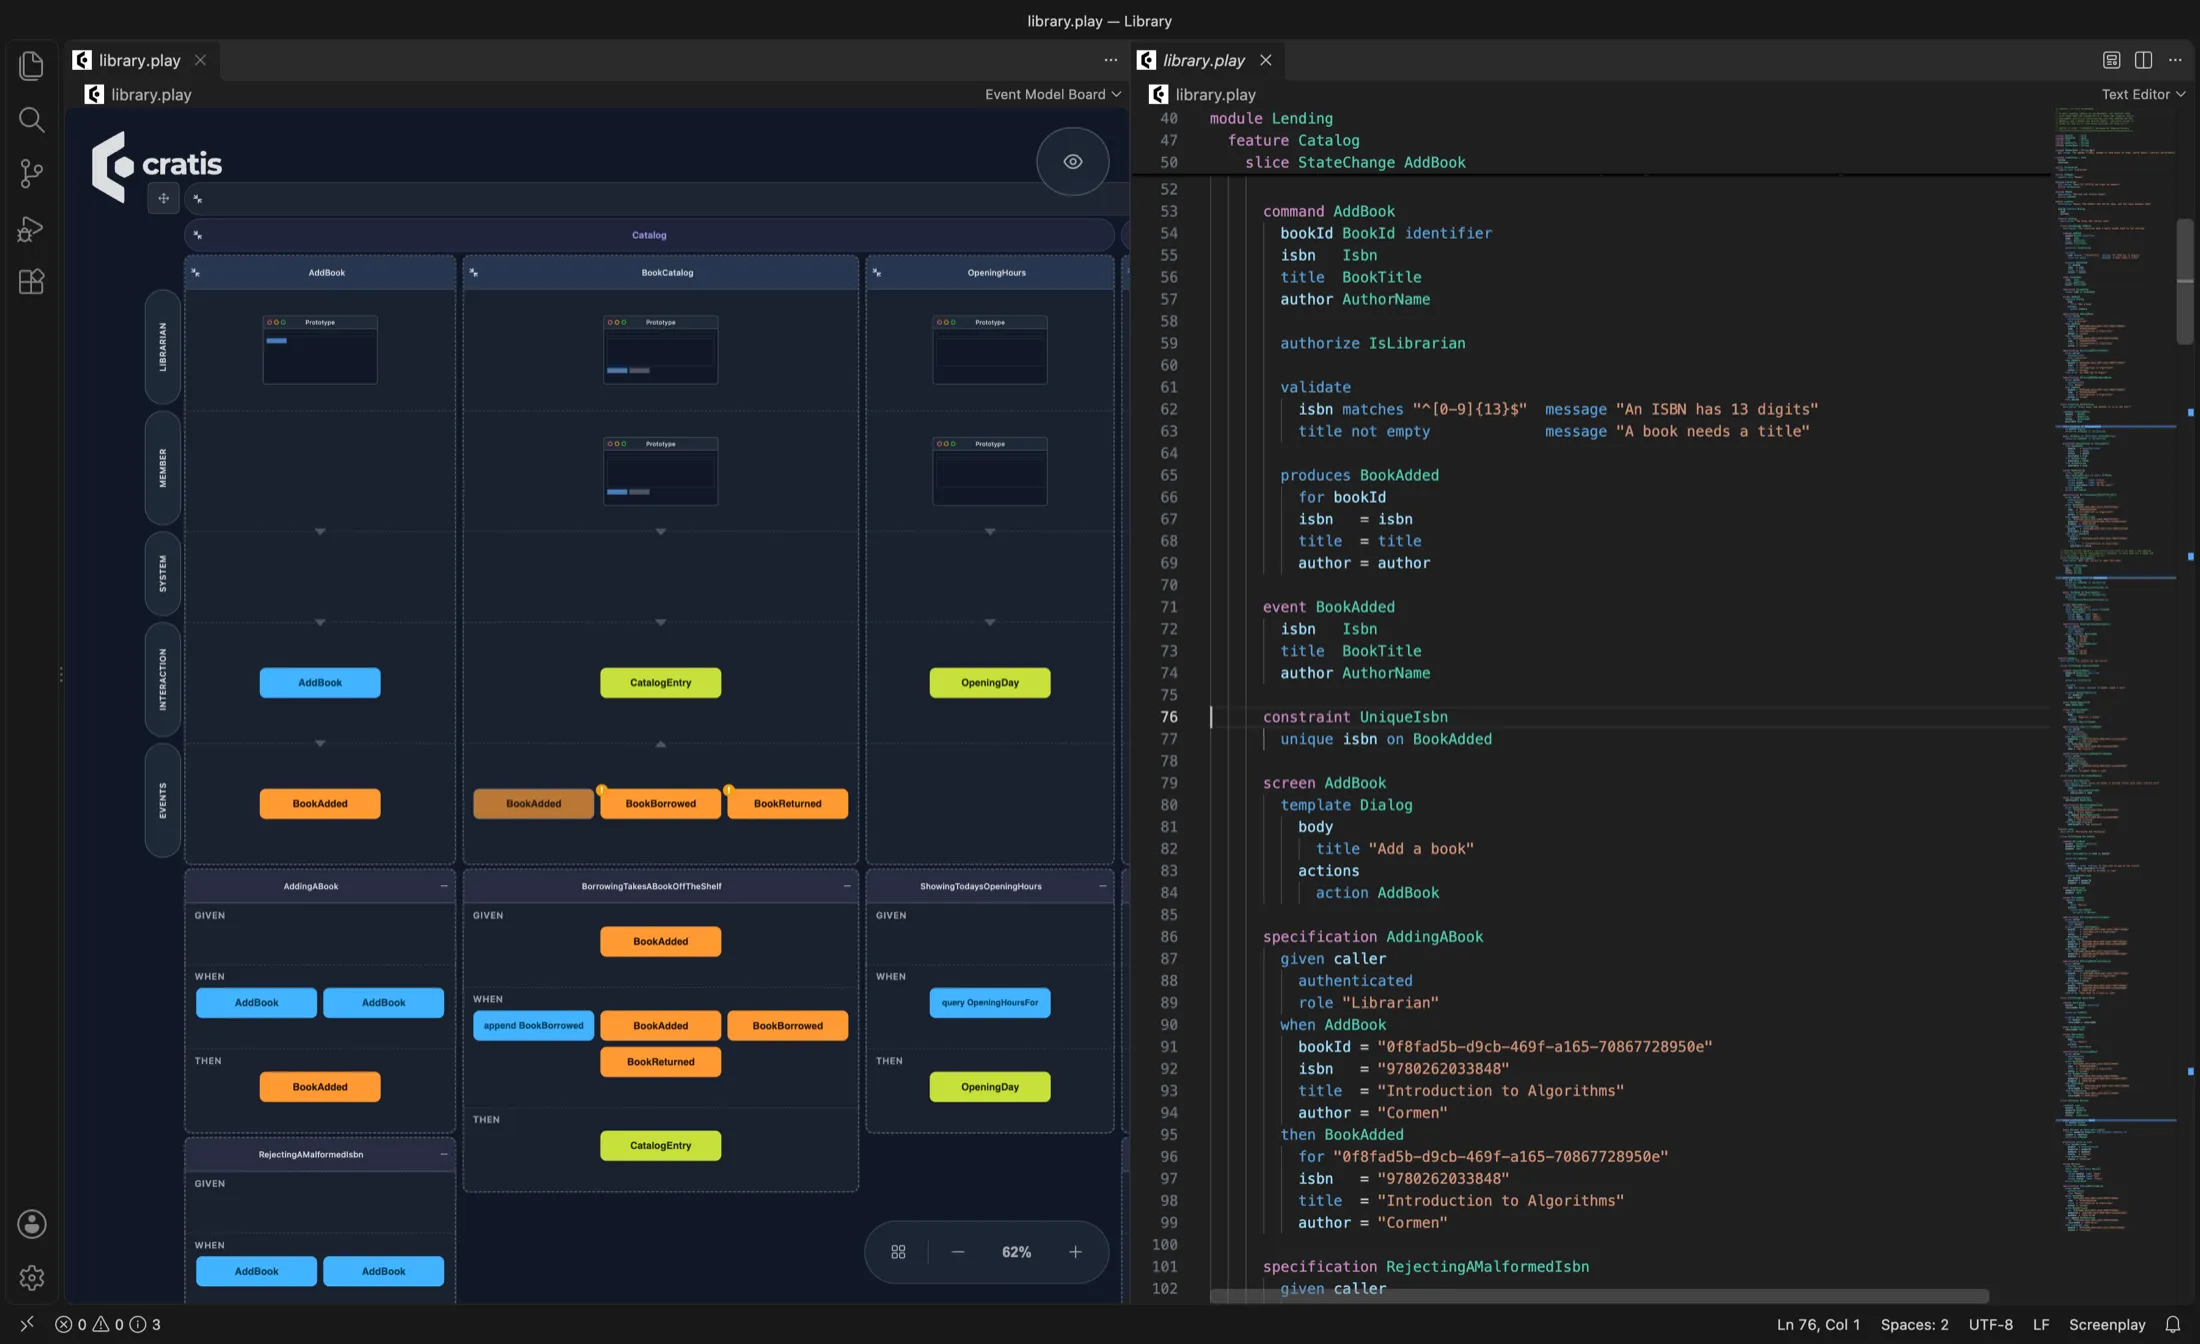Click the 62% zoom level indicator
This screenshot has width=2200, height=1344.
coord(1016,1252)
